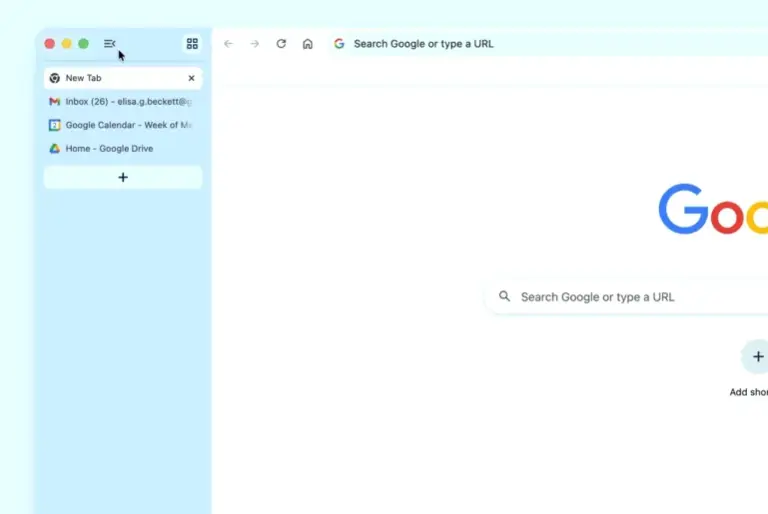Viewport: 768px width, 514px height.
Task: Switch to Home - Google Drive tab
Action: click(x=123, y=148)
